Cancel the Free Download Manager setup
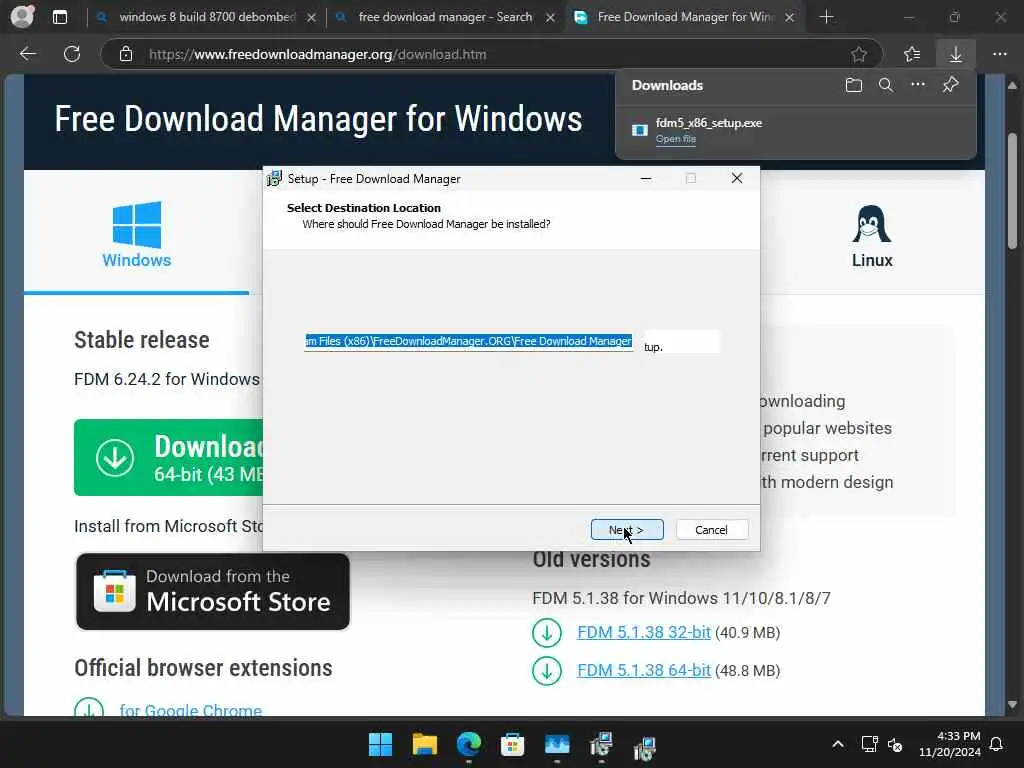The image size is (1024, 768). (712, 530)
